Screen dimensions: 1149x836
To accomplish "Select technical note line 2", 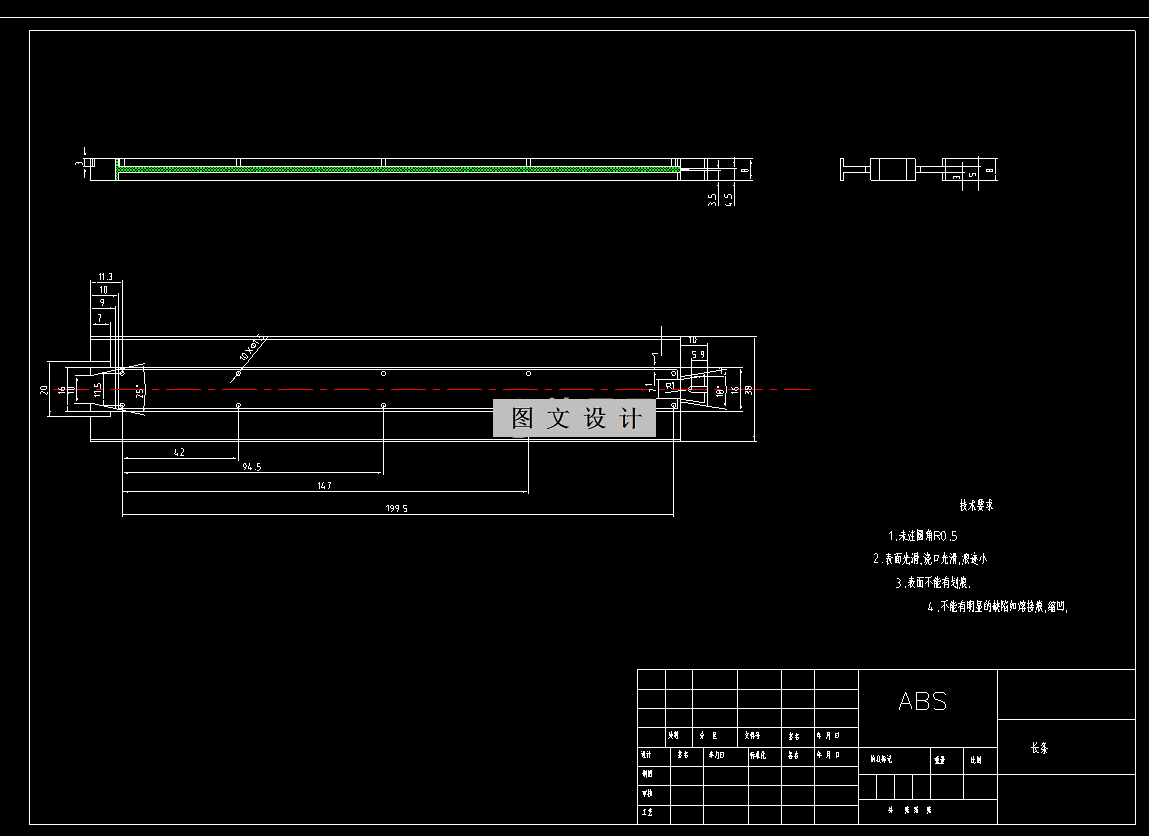I will pos(930,558).
